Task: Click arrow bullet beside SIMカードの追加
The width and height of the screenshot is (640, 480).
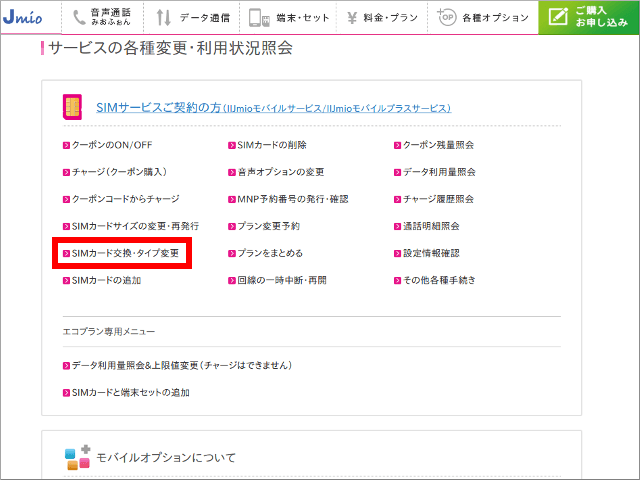Action: point(66,281)
